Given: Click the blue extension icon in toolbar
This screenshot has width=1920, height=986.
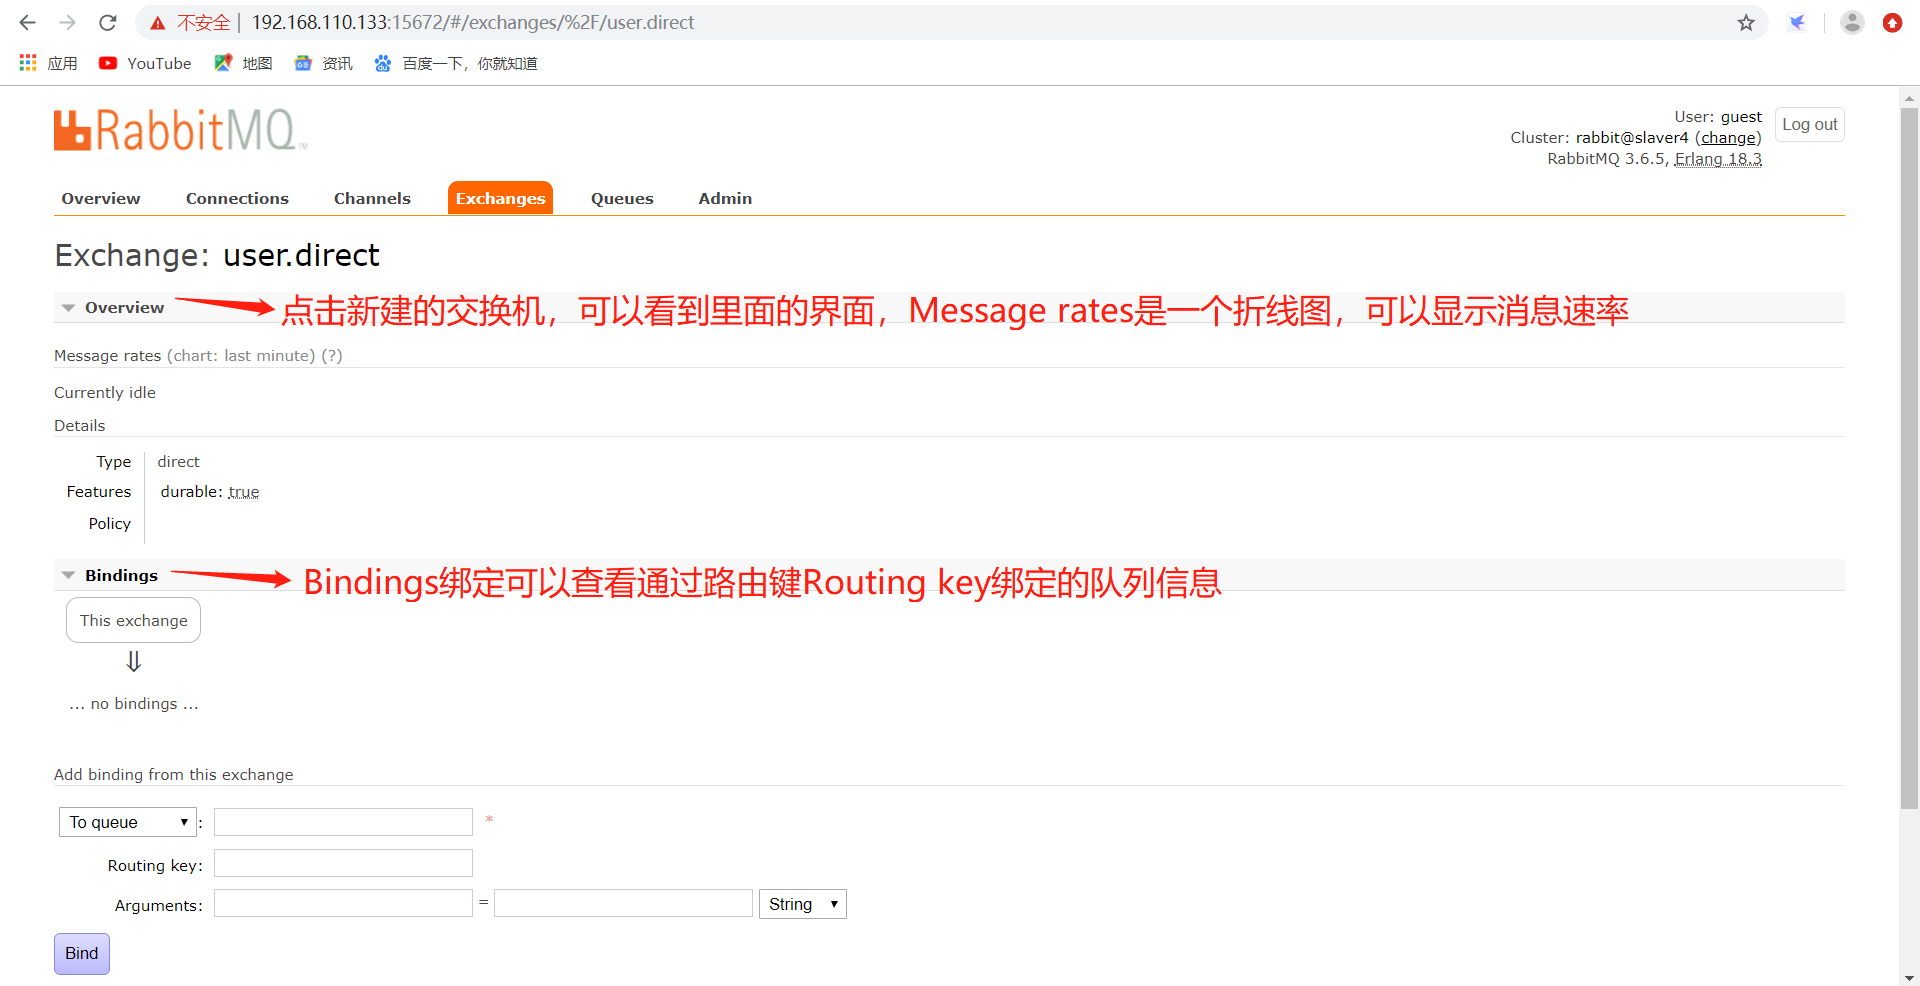Looking at the screenshot, I should 1798,22.
